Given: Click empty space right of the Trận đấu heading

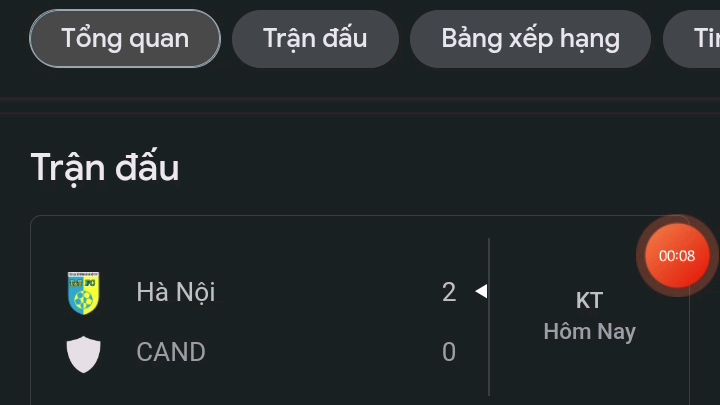Looking at the screenshot, I should click(413, 168).
